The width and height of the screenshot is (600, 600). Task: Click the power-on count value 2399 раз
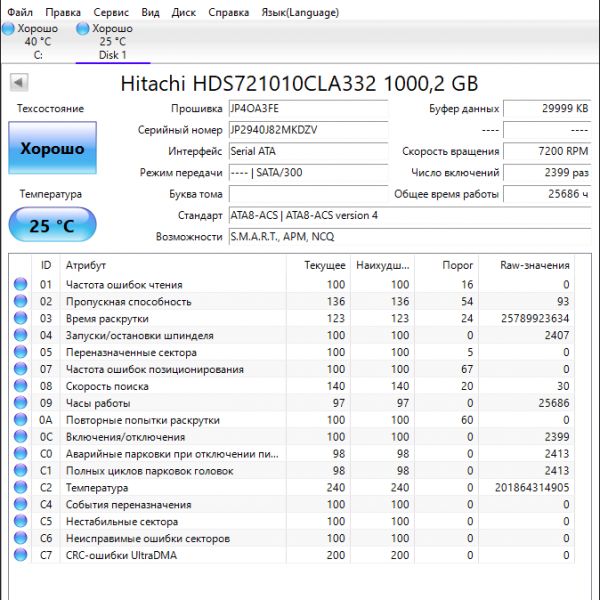pos(547,173)
